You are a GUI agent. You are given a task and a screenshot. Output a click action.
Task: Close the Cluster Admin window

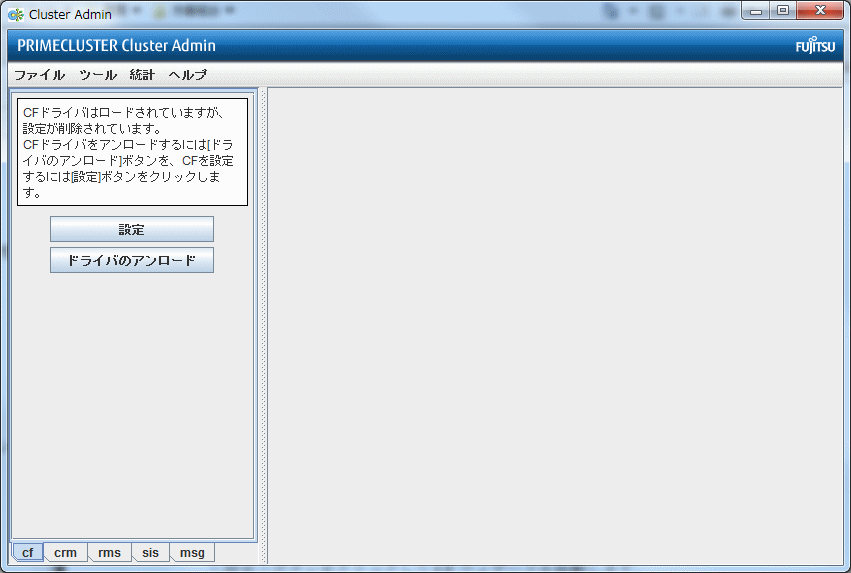[x=820, y=10]
